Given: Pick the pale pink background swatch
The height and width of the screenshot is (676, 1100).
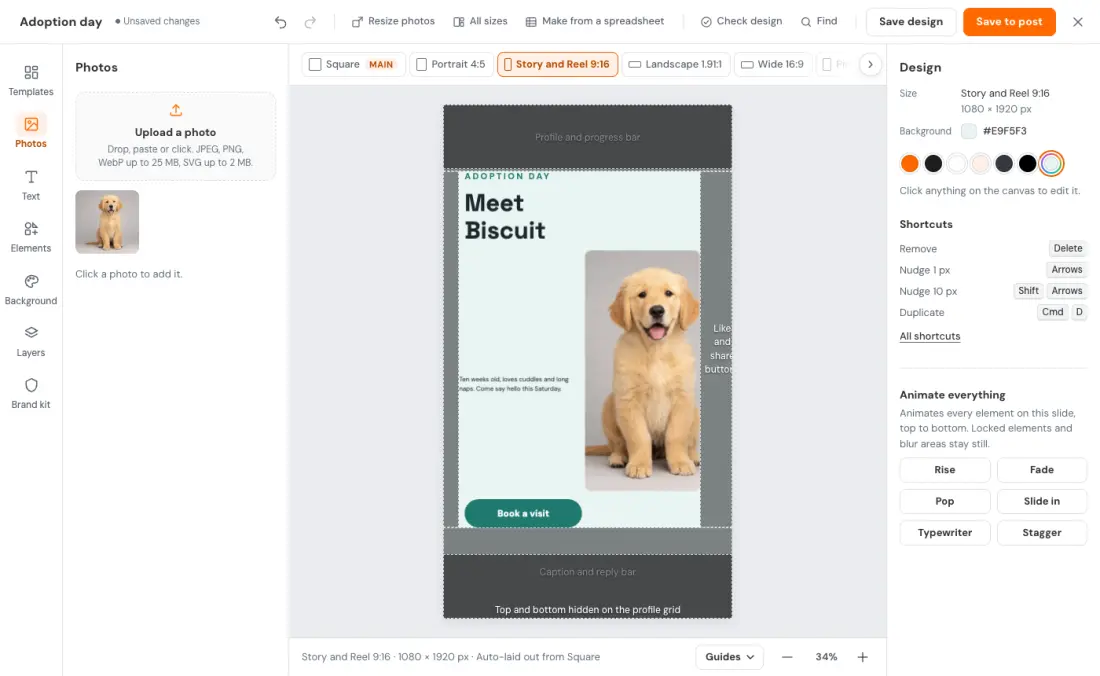Looking at the screenshot, I should 980,163.
